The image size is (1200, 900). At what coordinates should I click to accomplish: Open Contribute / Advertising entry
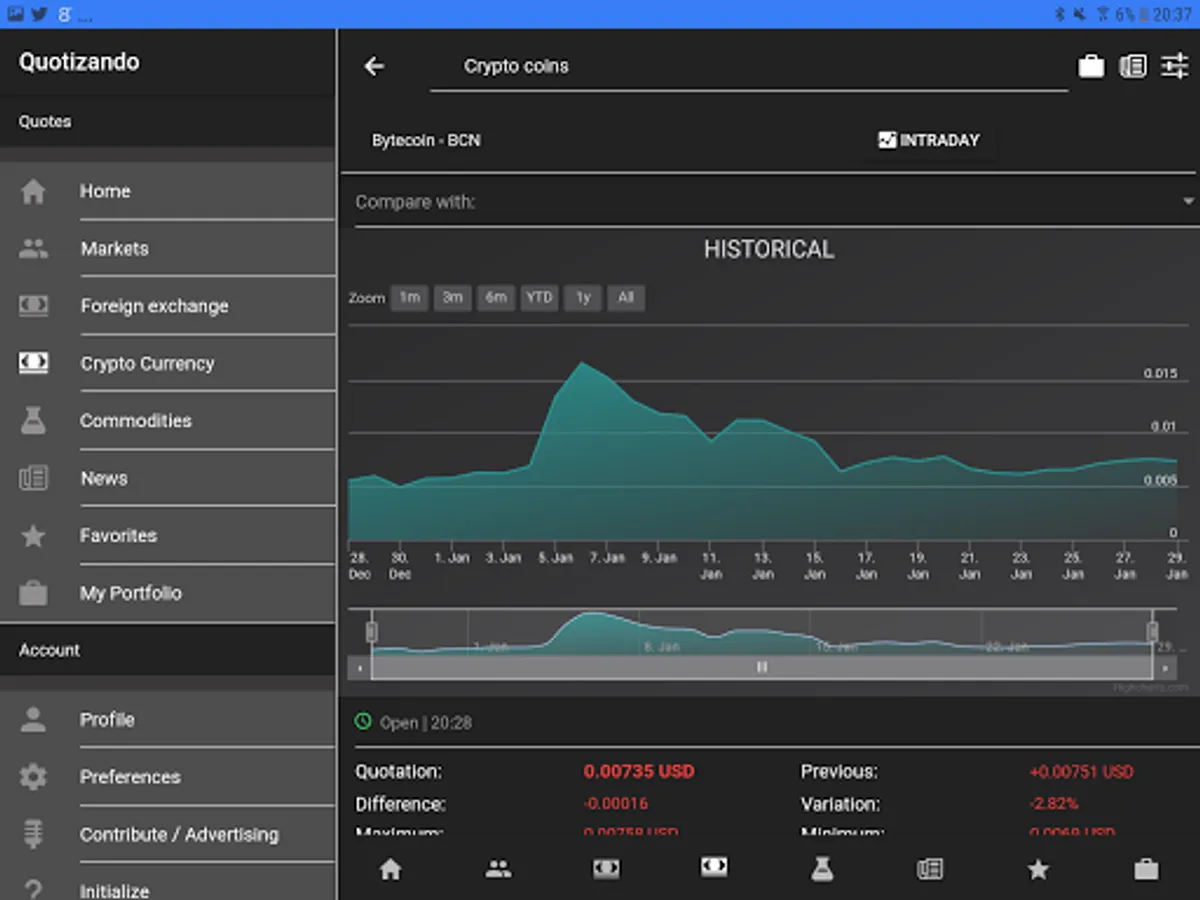tap(167, 834)
